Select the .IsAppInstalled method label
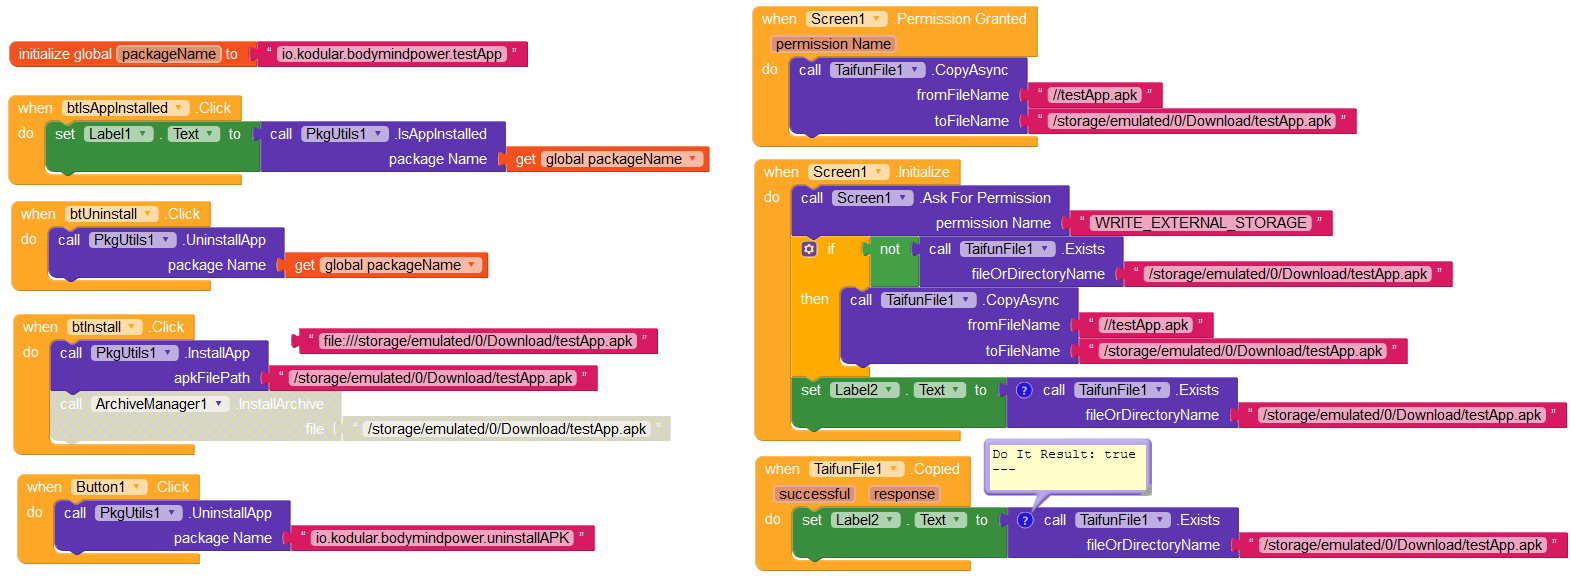Screen dimensions: 1571x584 coord(440,134)
